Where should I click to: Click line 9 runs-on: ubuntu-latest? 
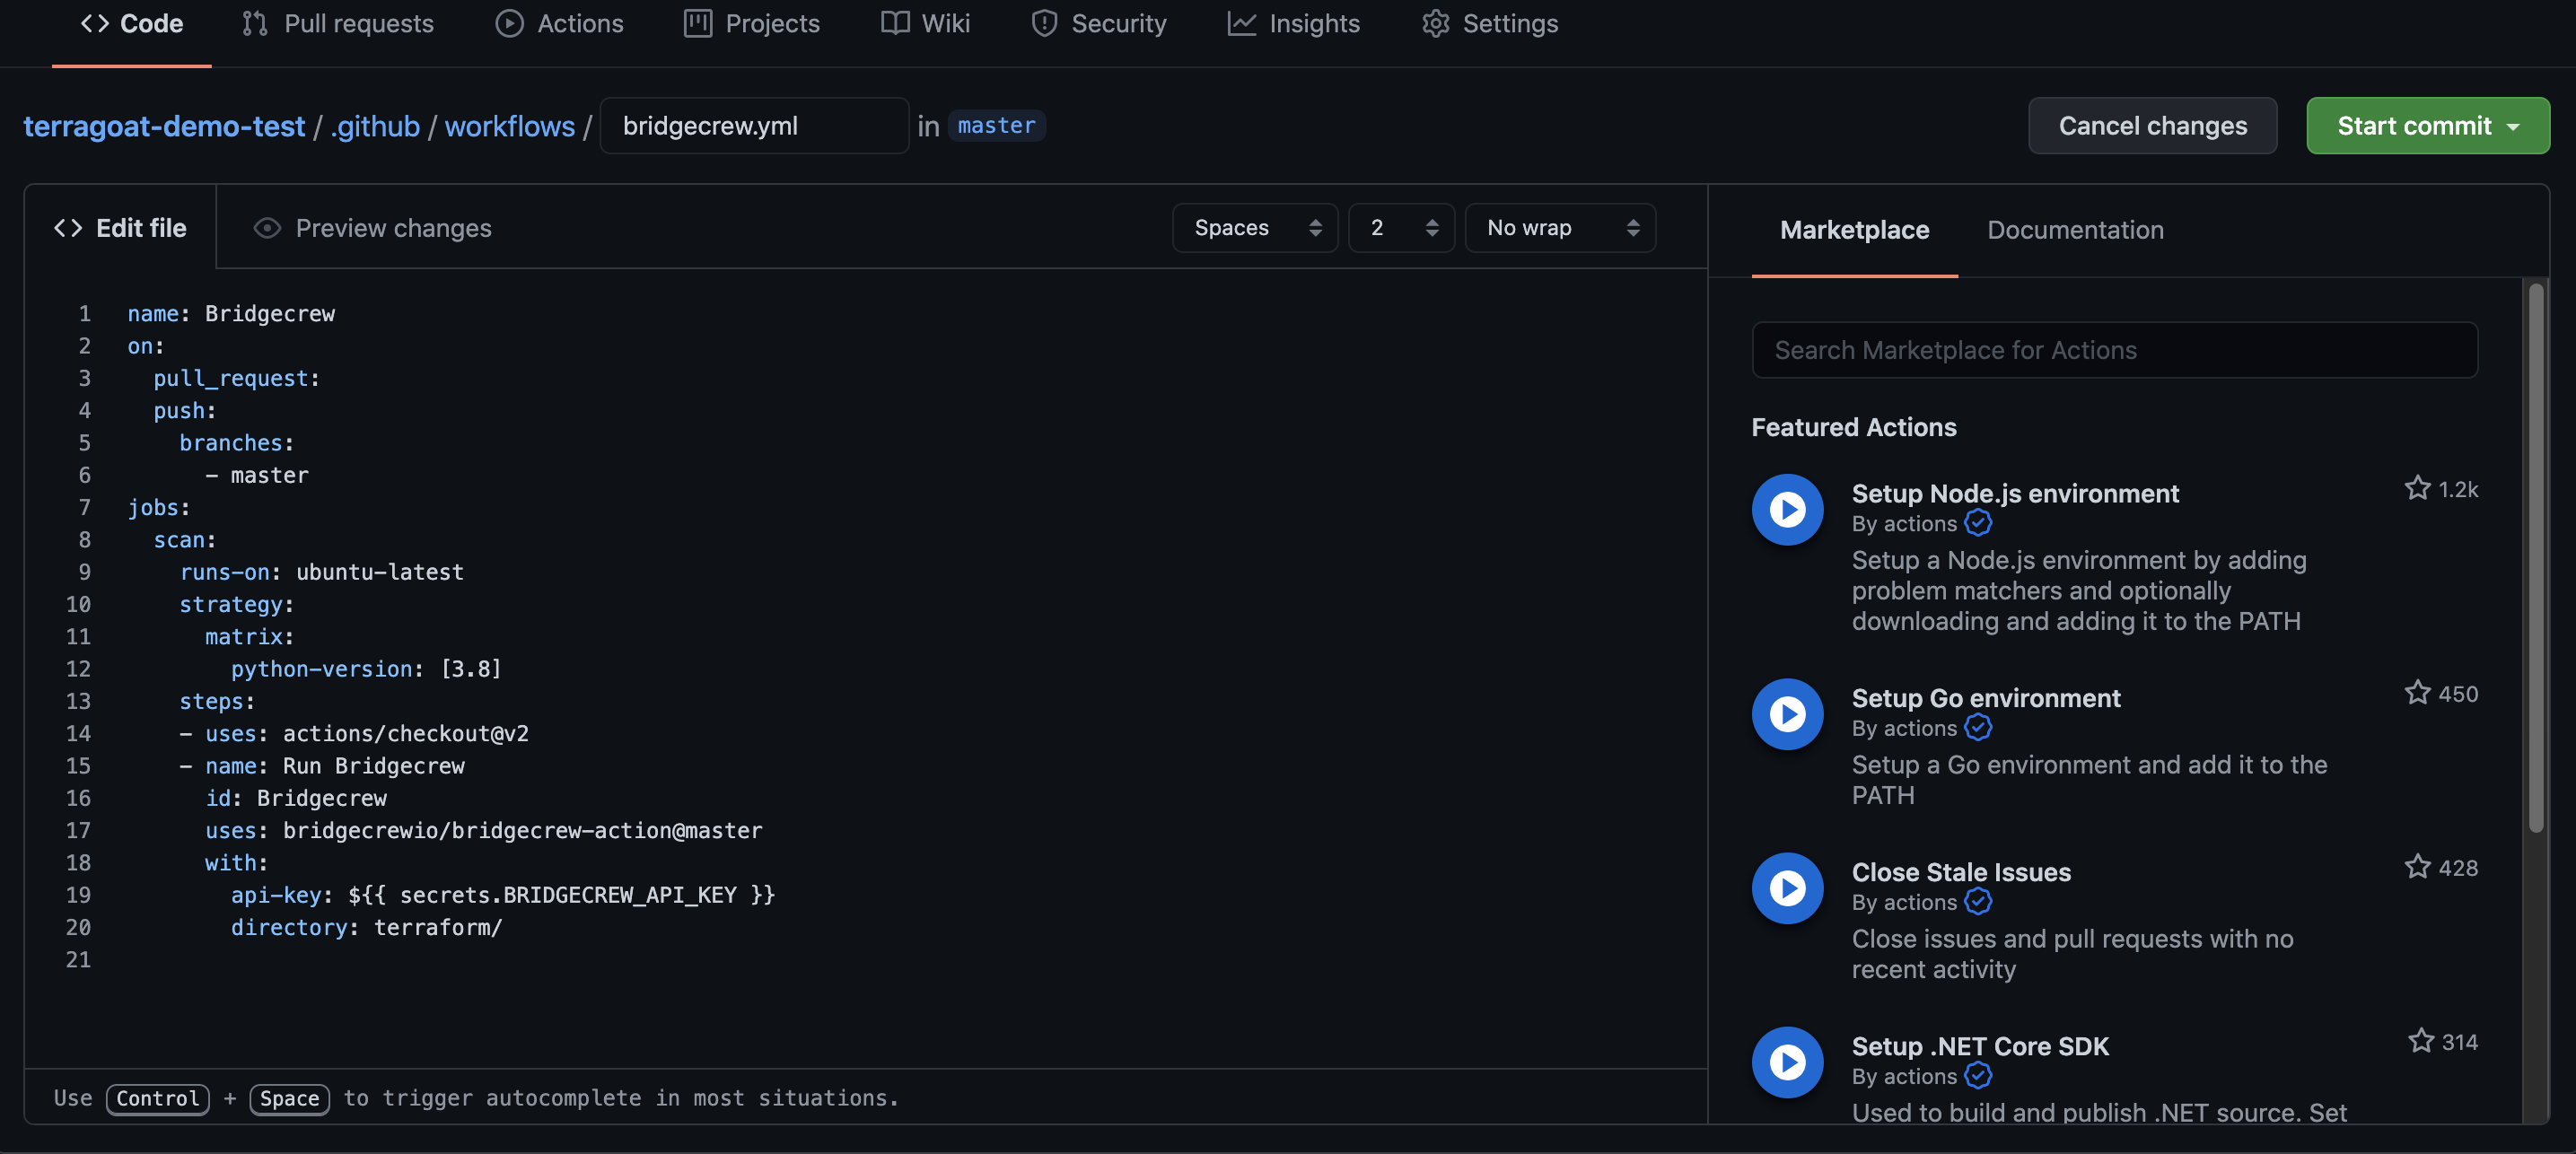(321, 572)
